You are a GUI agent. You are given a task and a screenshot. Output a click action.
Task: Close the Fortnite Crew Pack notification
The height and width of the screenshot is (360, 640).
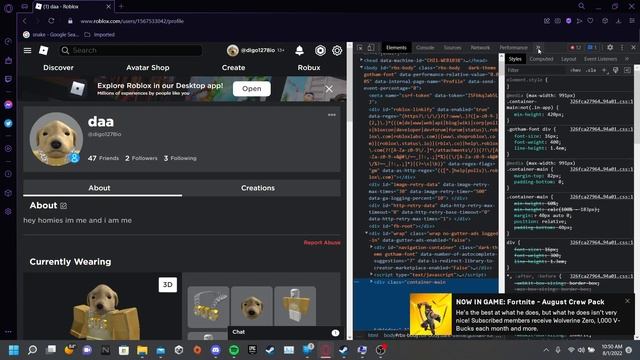tap(627, 301)
